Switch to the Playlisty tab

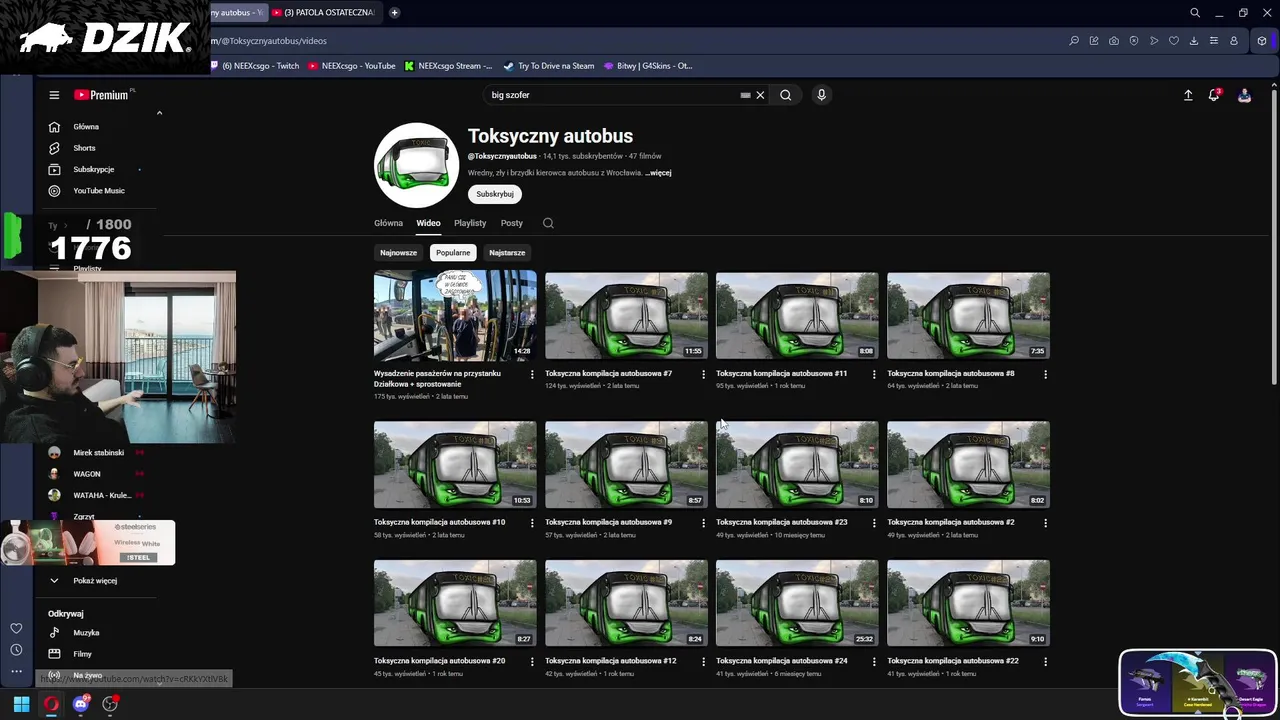470,223
